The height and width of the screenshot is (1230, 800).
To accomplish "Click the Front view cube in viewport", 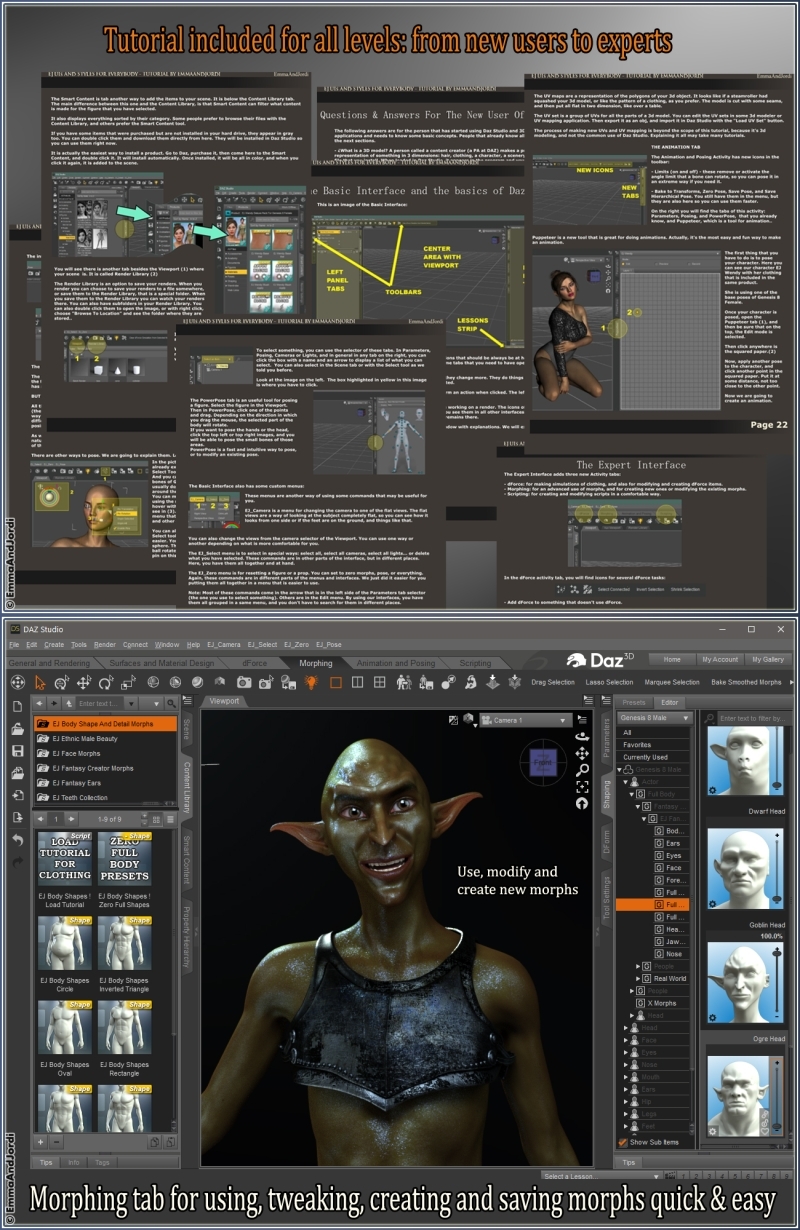I will (x=543, y=763).
